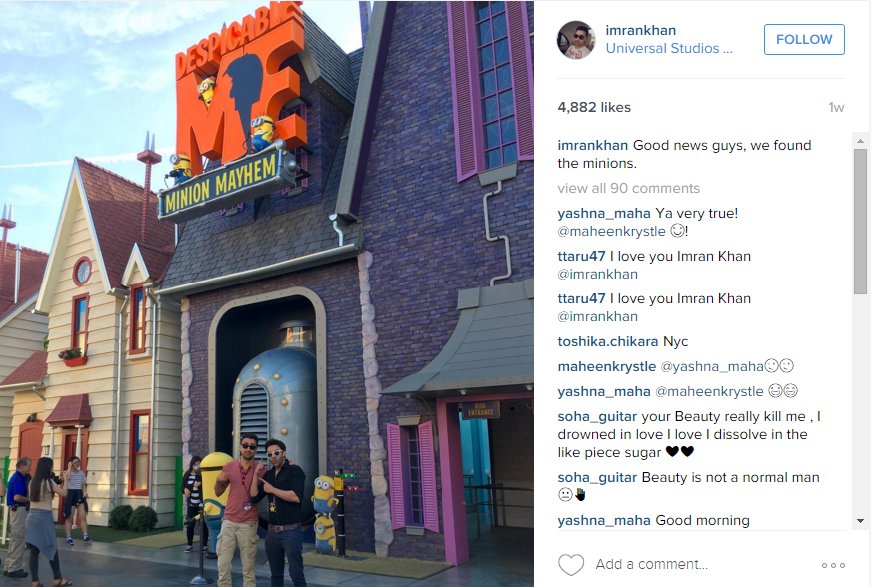Click the Add a comment field
The image size is (872, 587).
point(651,564)
